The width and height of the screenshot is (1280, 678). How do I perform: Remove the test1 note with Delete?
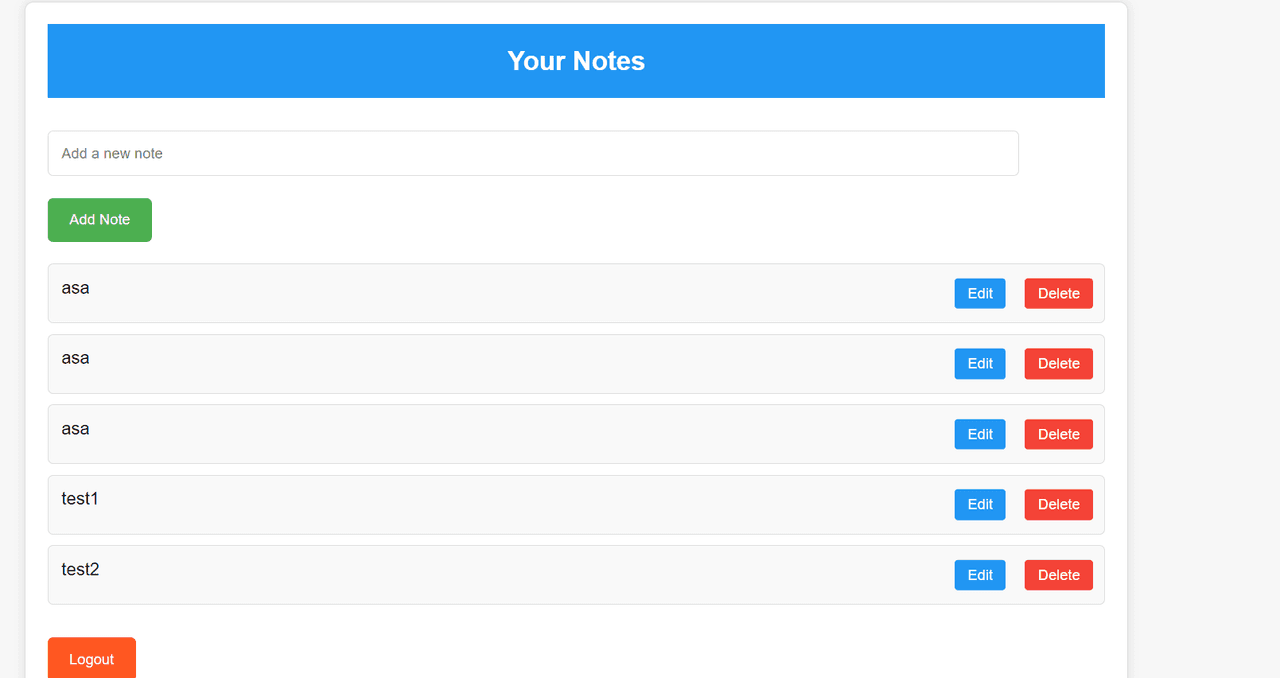pos(1058,505)
